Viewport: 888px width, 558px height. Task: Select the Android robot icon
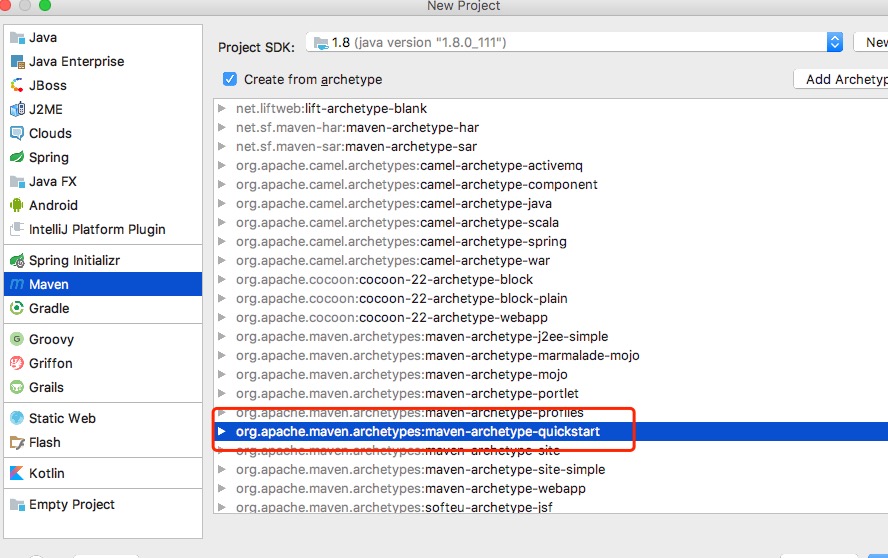[x=18, y=206]
